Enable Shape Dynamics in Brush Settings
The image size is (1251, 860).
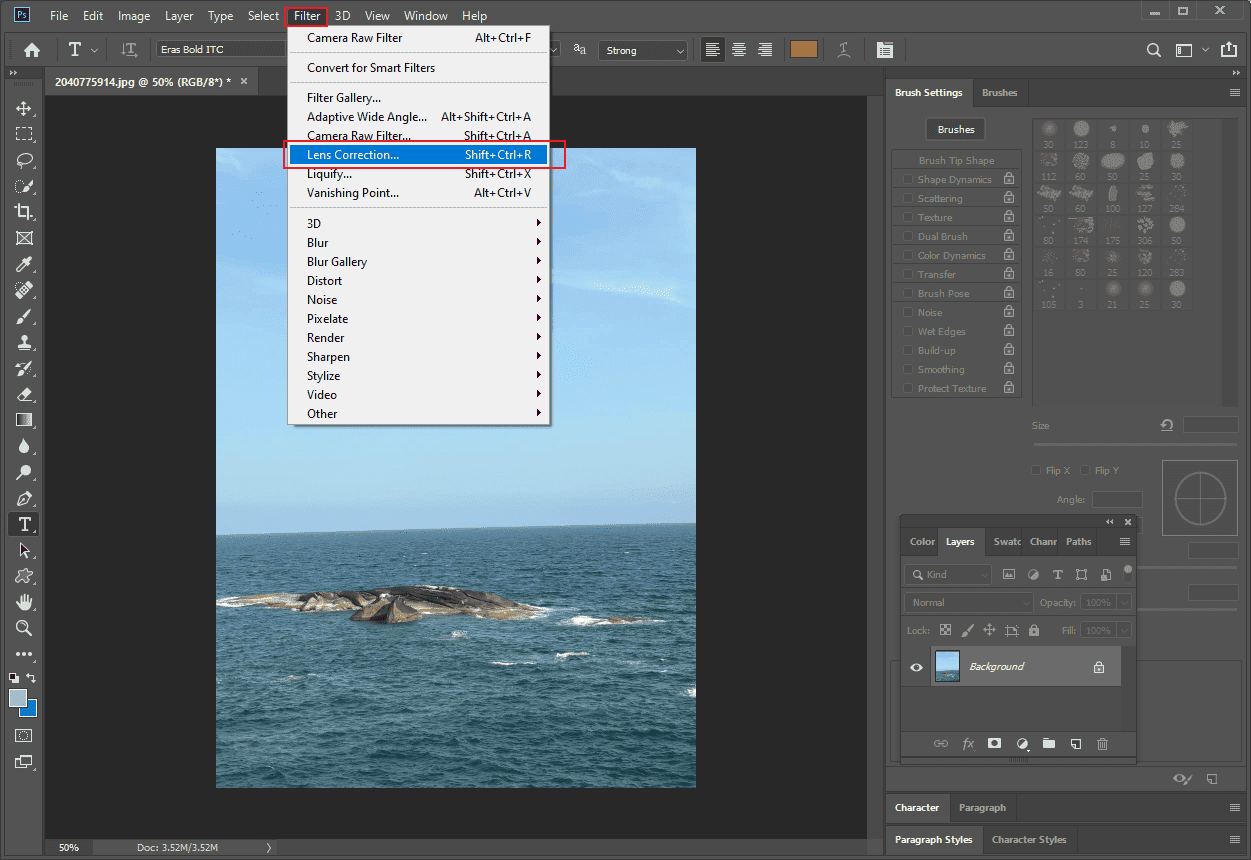906,178
